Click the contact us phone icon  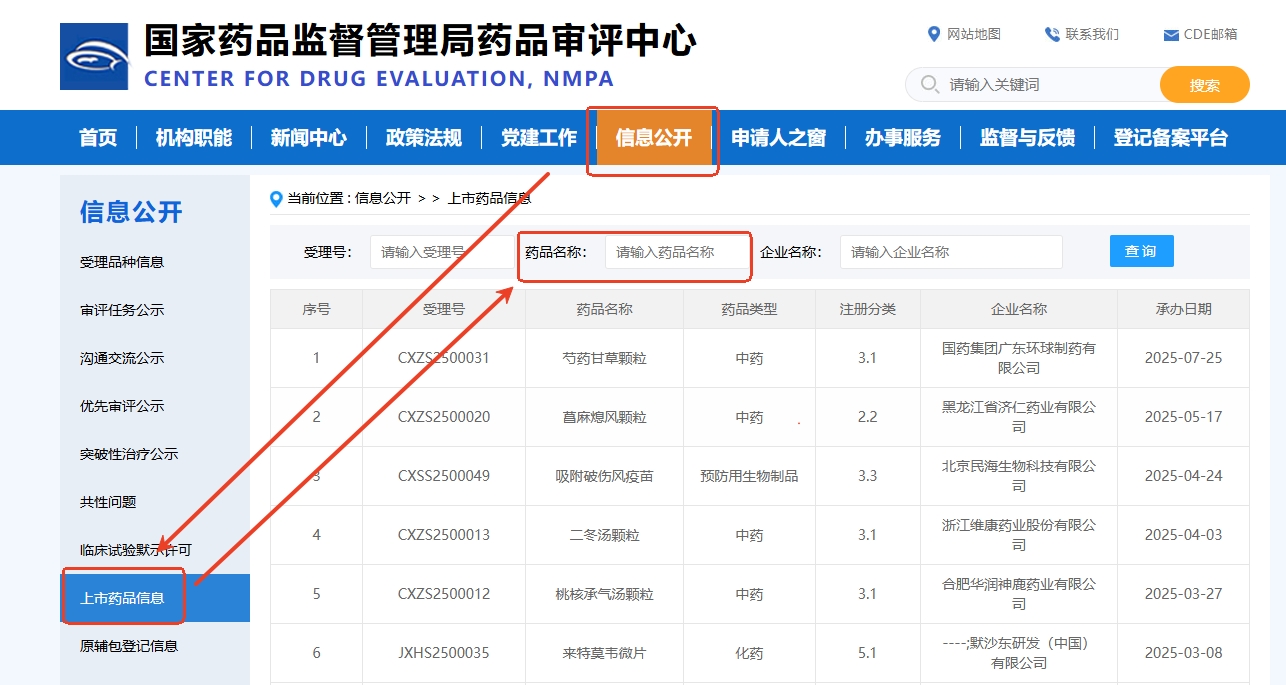pos(1052,34)
